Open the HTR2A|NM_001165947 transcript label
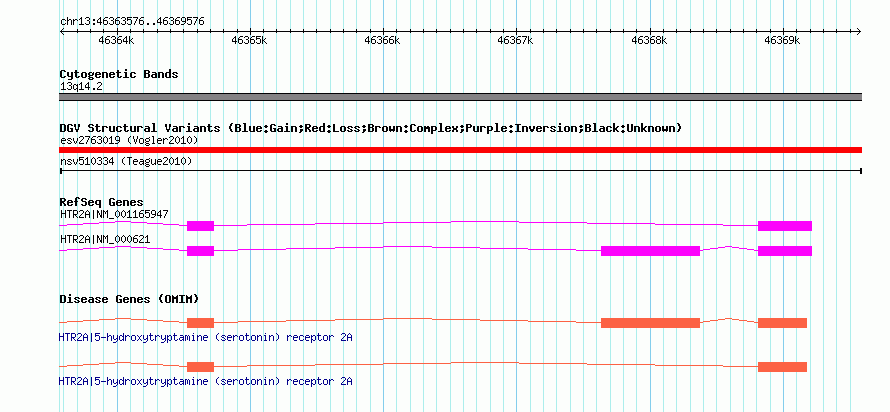The image size is (890, 412). (114, 214)
